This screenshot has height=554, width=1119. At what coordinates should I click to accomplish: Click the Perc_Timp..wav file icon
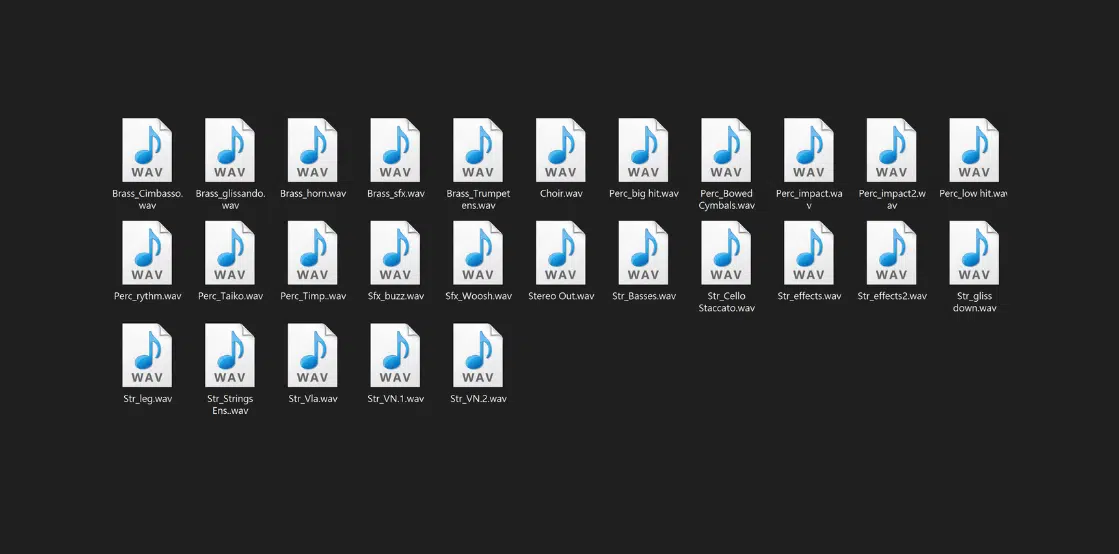click(313, 253)
